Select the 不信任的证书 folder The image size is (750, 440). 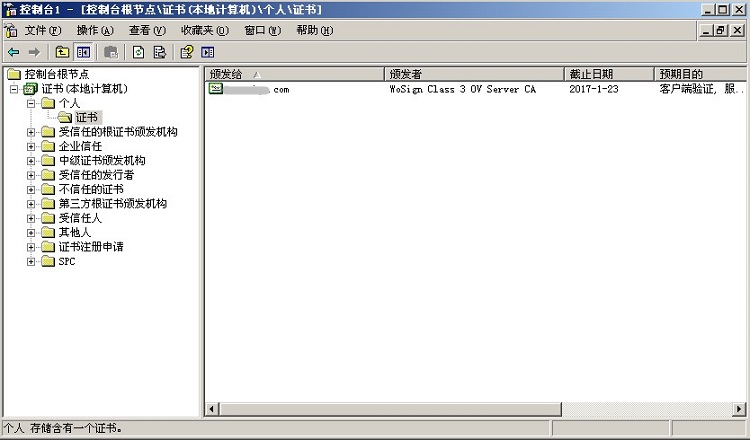click(91, 189)
